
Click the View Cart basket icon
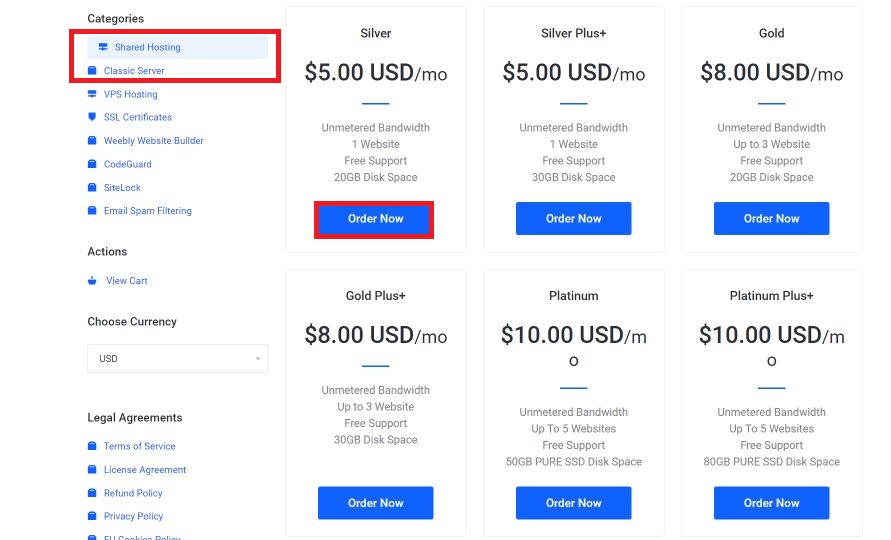pos(92,280)
